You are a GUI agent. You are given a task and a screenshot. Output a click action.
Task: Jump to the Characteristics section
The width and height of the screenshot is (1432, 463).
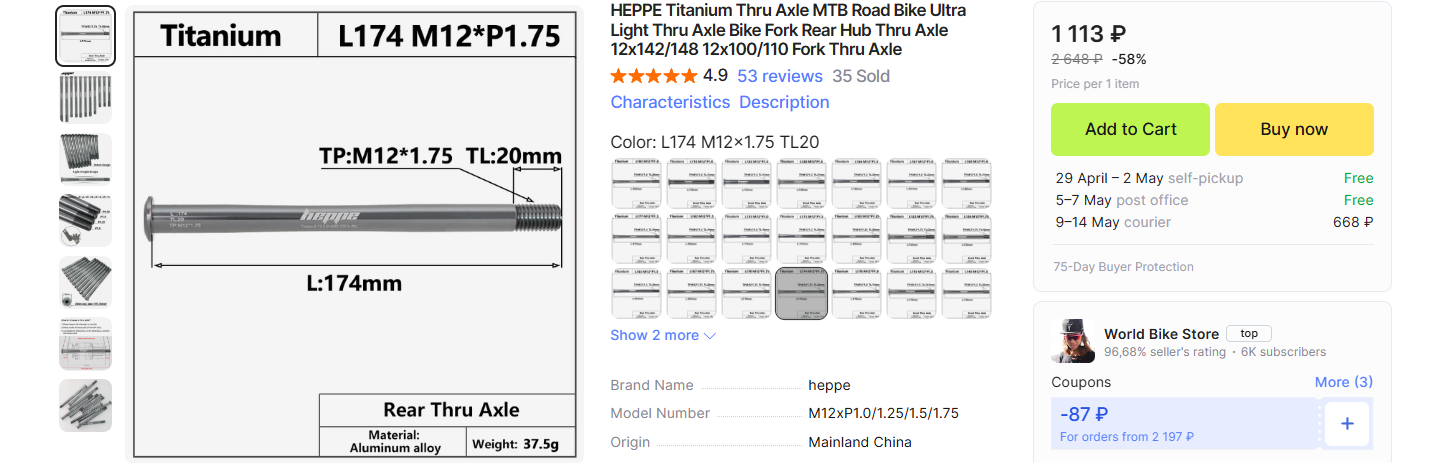(x=670, y=102)
